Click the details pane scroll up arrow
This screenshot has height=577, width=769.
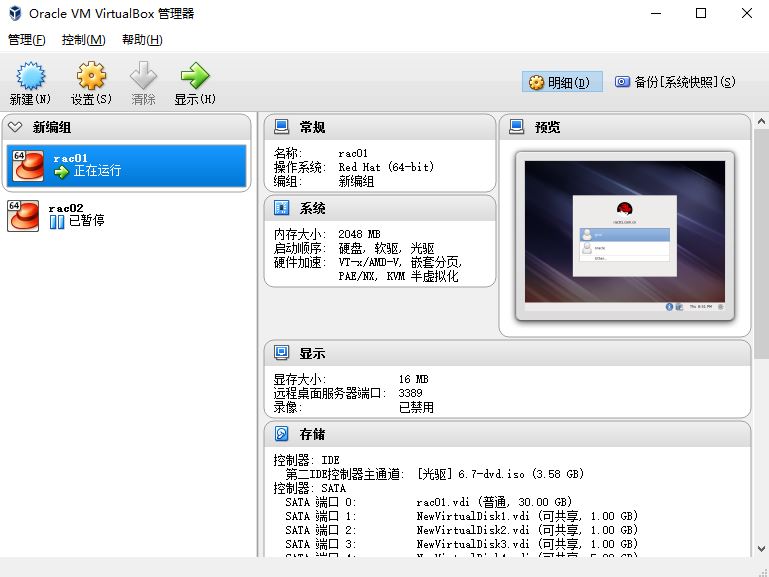pyautogui.click(x=761, y=121)
